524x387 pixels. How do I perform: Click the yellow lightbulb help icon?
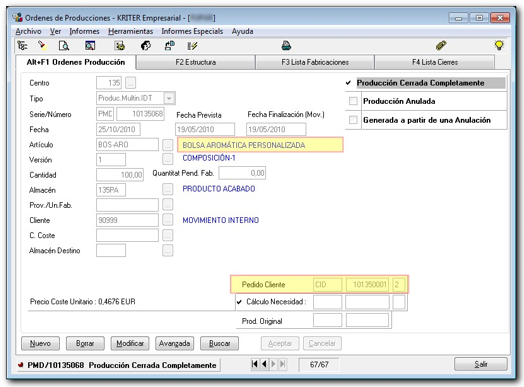tap(499, 45)
